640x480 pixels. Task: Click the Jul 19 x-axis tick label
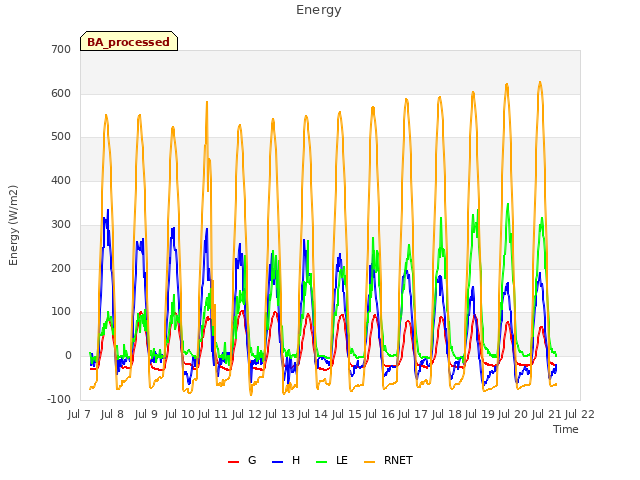coord(480,414)
